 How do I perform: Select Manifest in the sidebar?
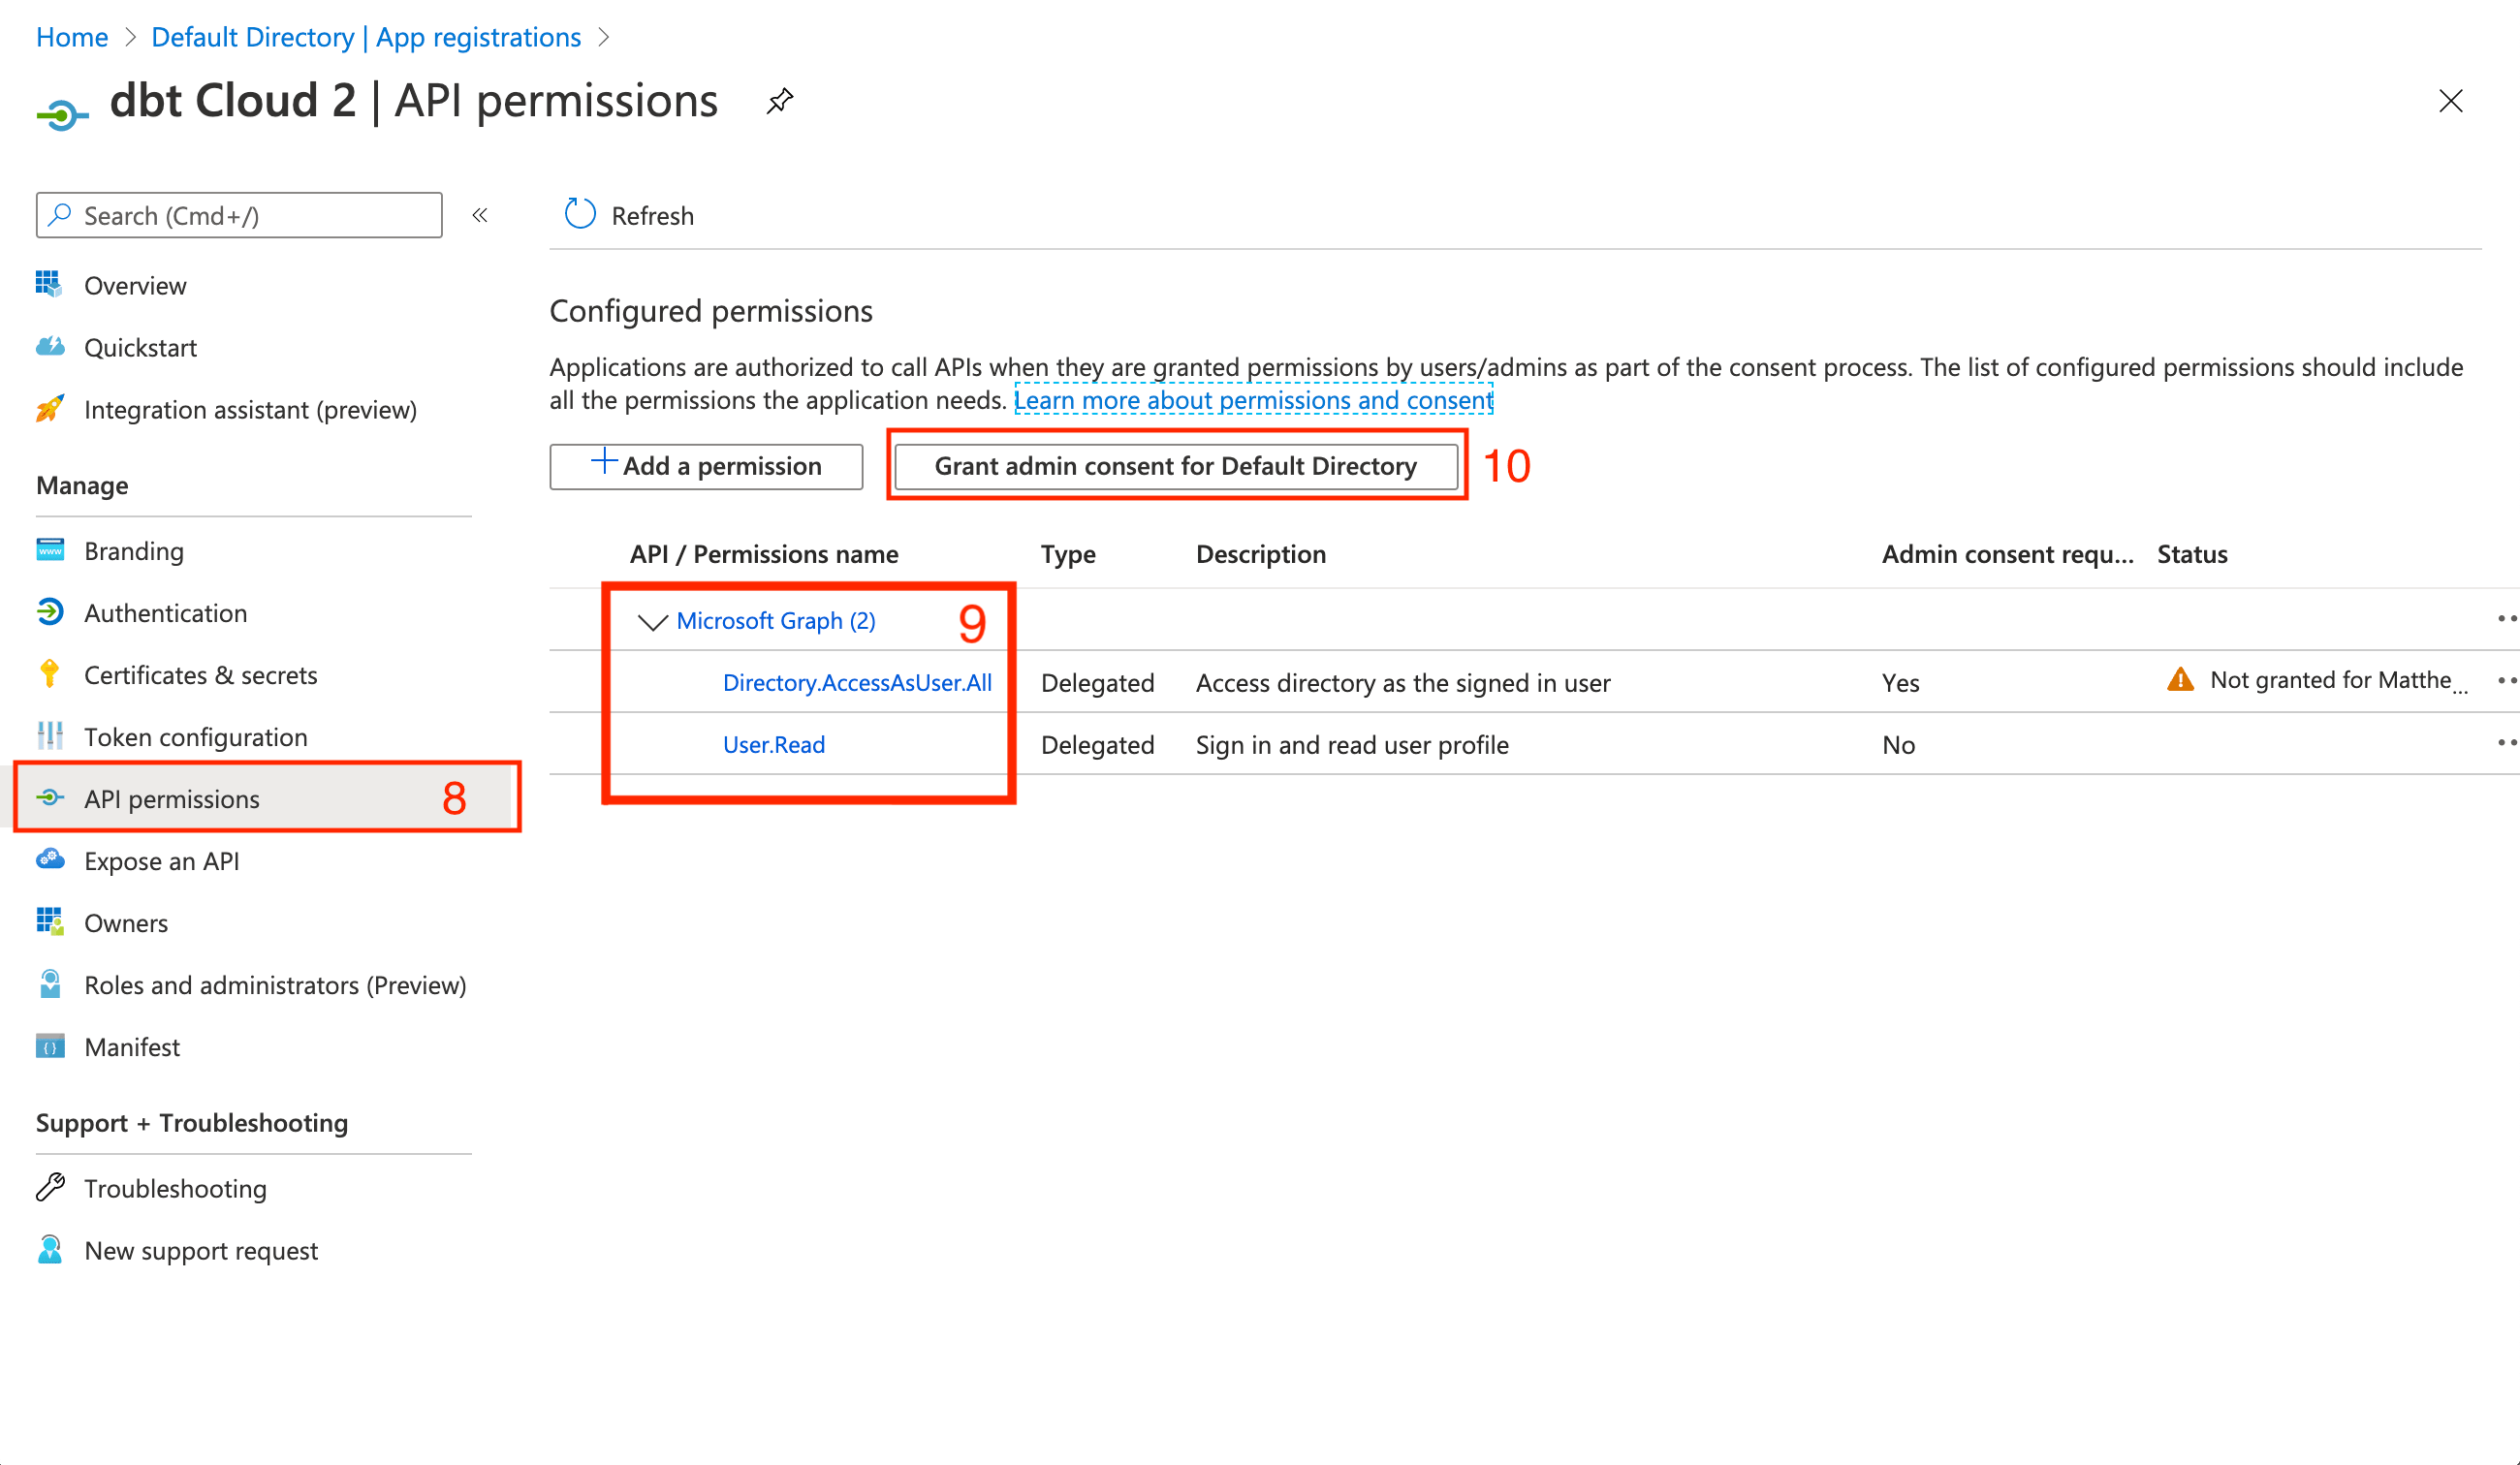coord(132,1046)
